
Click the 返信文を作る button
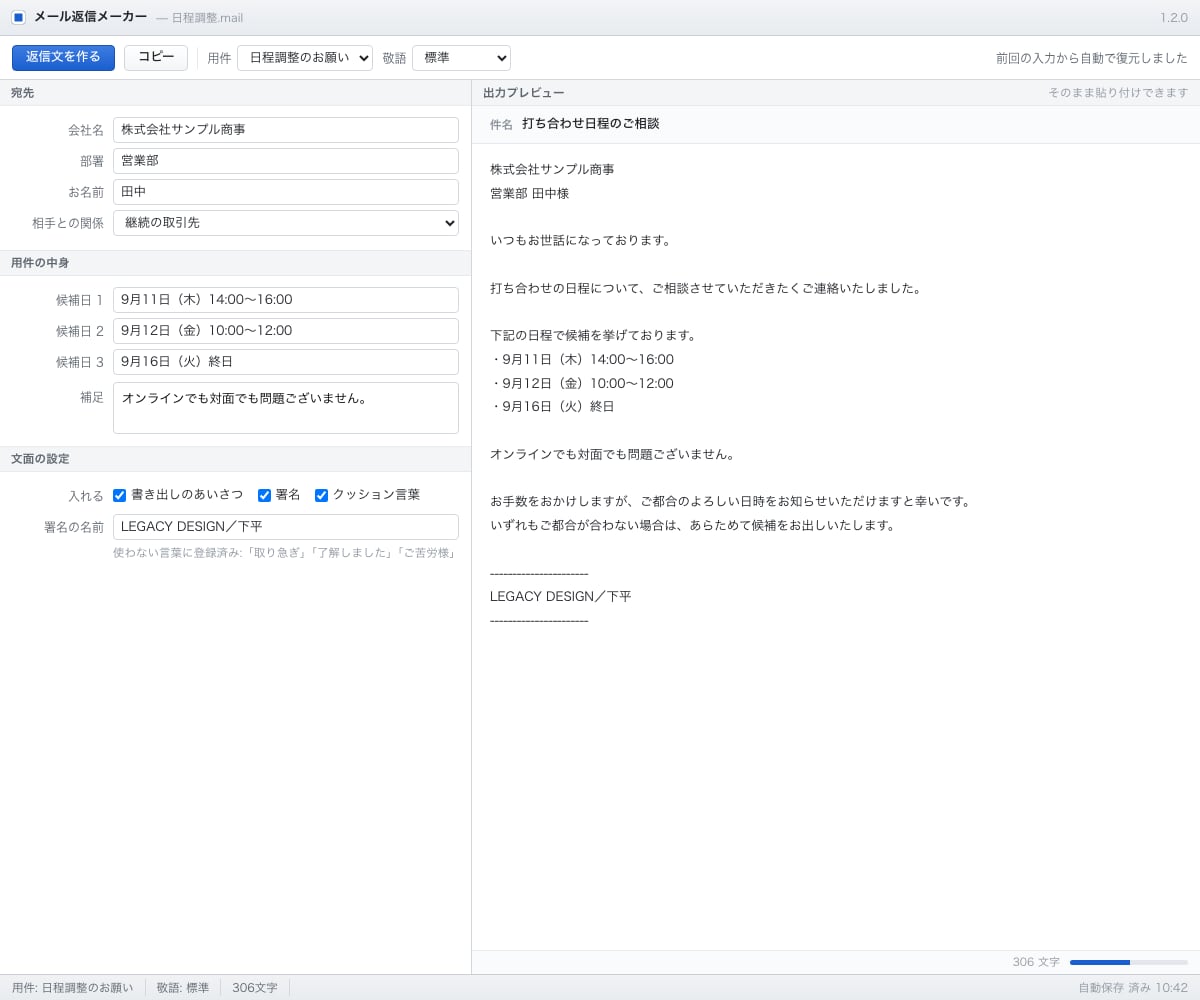[x=63, y=57]
